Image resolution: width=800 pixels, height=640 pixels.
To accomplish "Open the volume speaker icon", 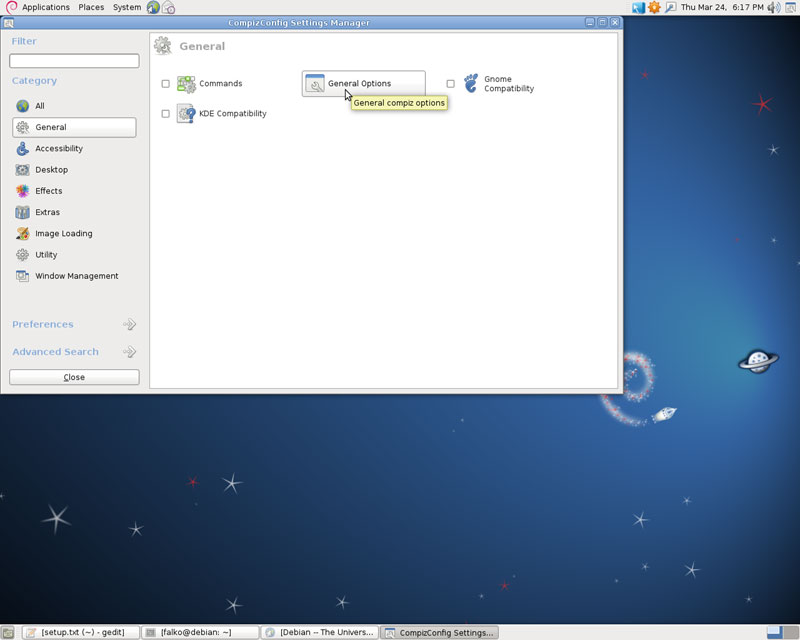I will click(x=774, y=7).
